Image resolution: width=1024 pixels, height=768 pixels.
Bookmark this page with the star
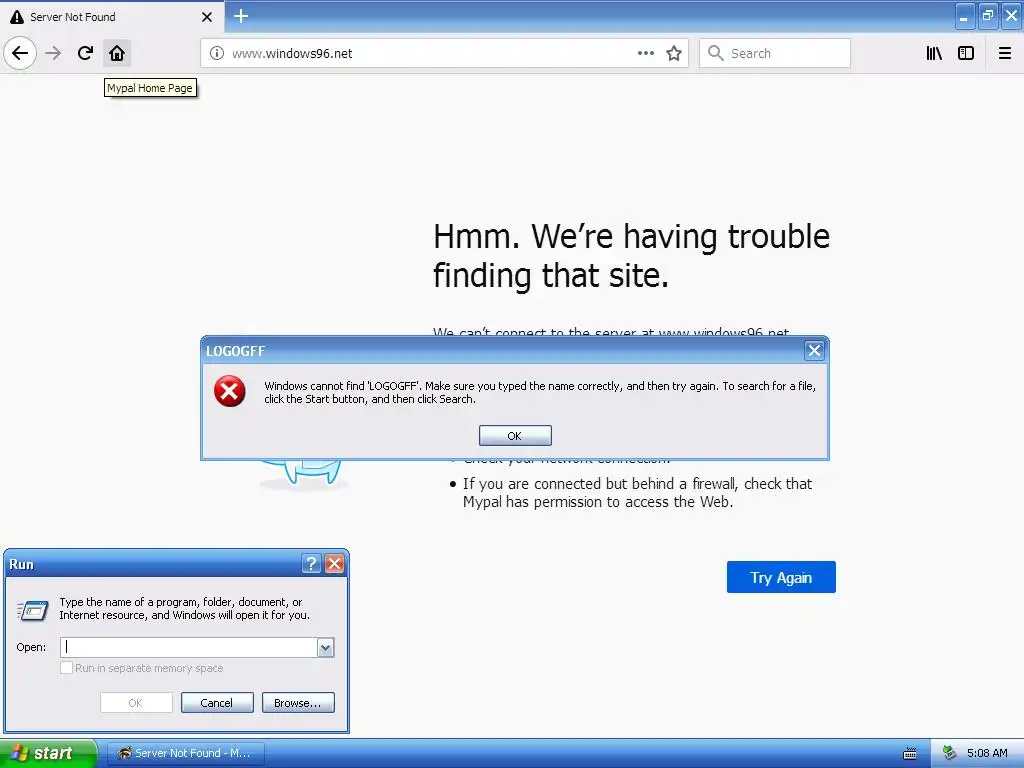(674, 53)
